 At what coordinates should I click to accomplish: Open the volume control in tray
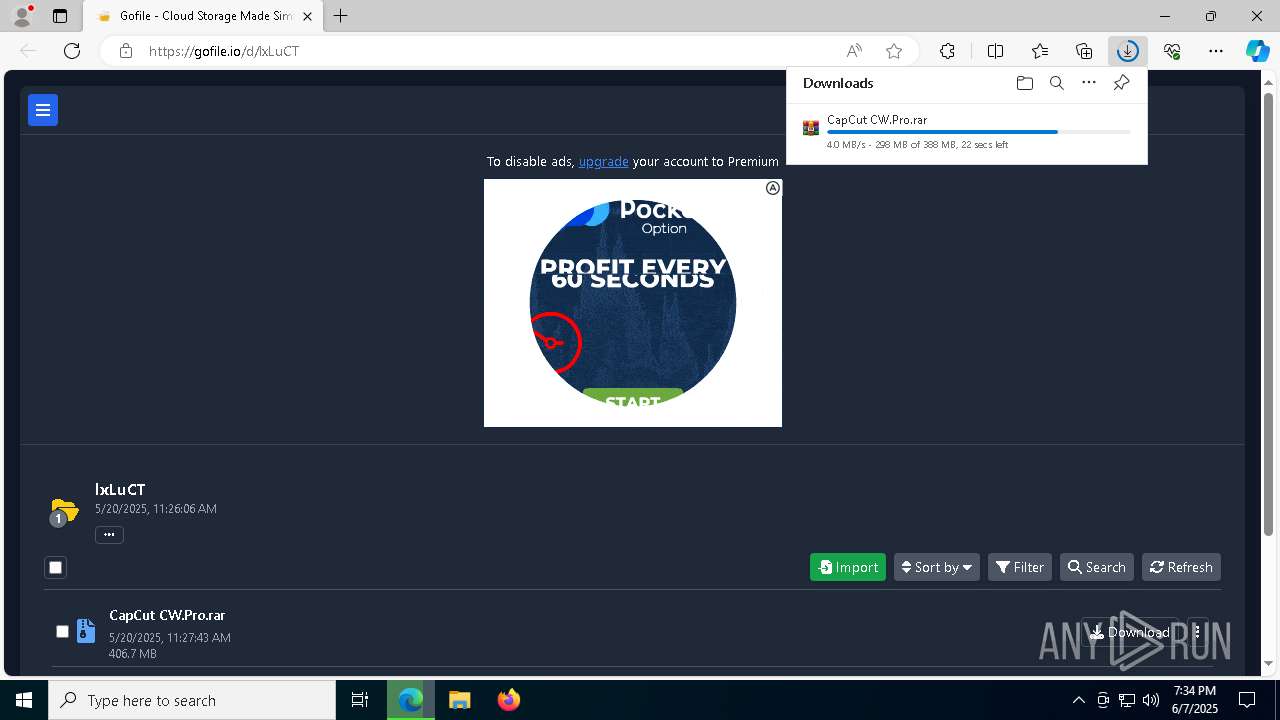pos(1151,700)
